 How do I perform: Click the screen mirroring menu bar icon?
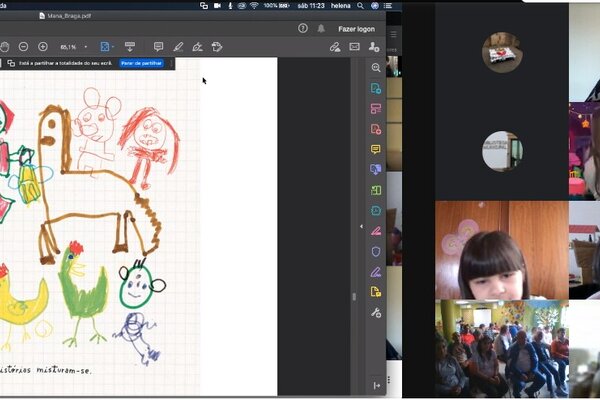click(204, 5)
